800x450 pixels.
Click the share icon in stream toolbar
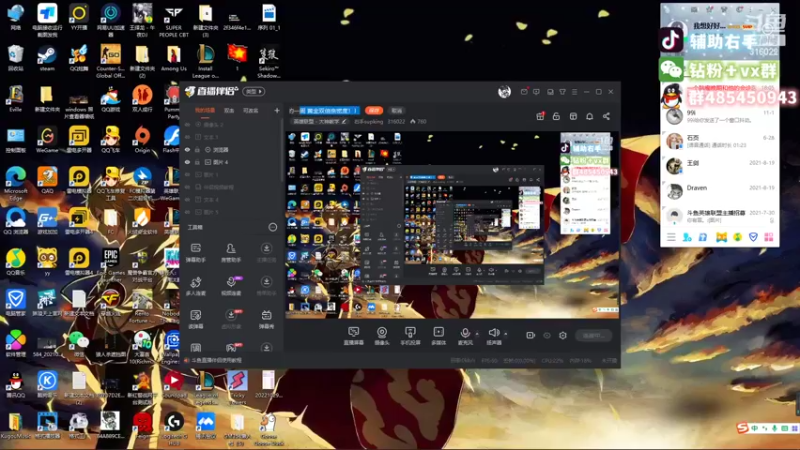606,116
